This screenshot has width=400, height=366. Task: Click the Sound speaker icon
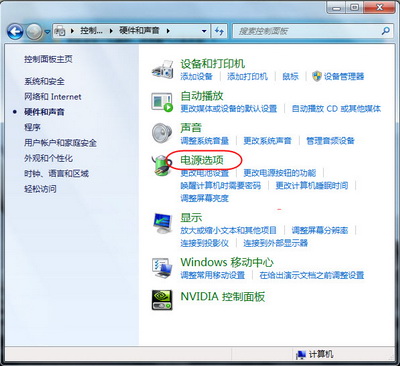coord(162,133)
